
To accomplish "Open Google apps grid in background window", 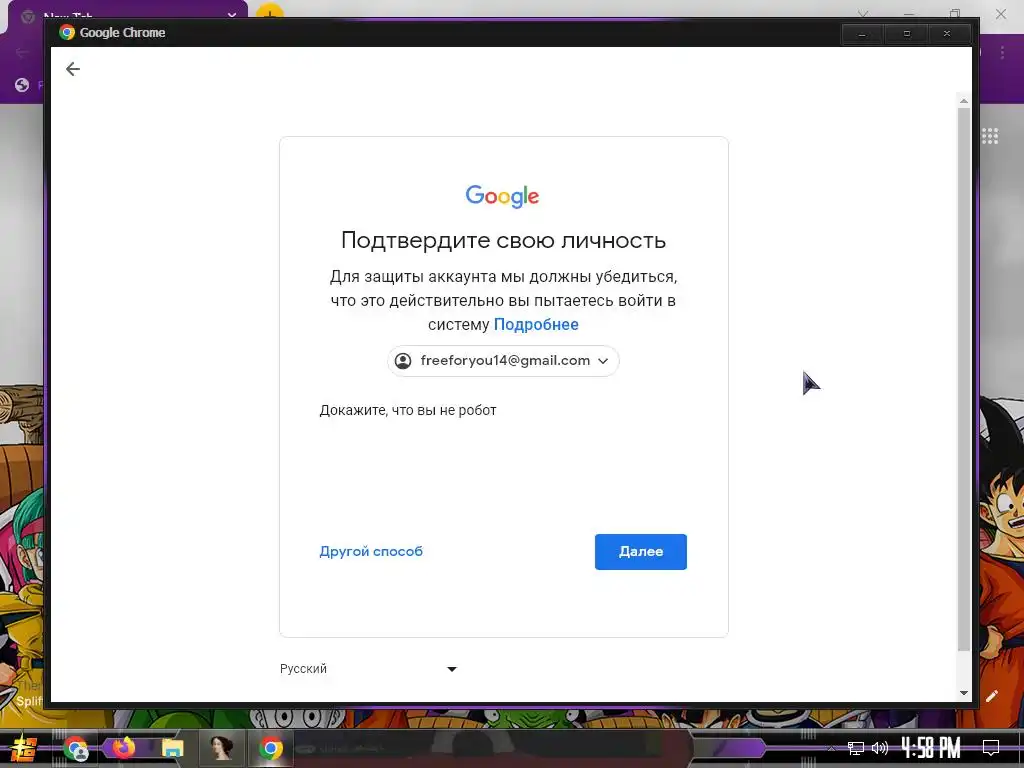I will click(989, 136).
